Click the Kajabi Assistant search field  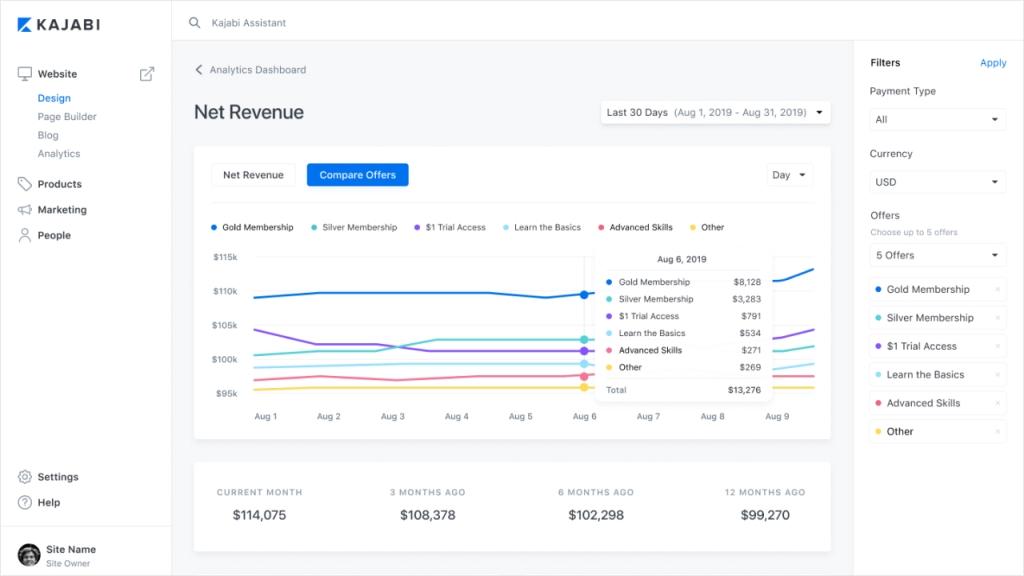[400, 22]
